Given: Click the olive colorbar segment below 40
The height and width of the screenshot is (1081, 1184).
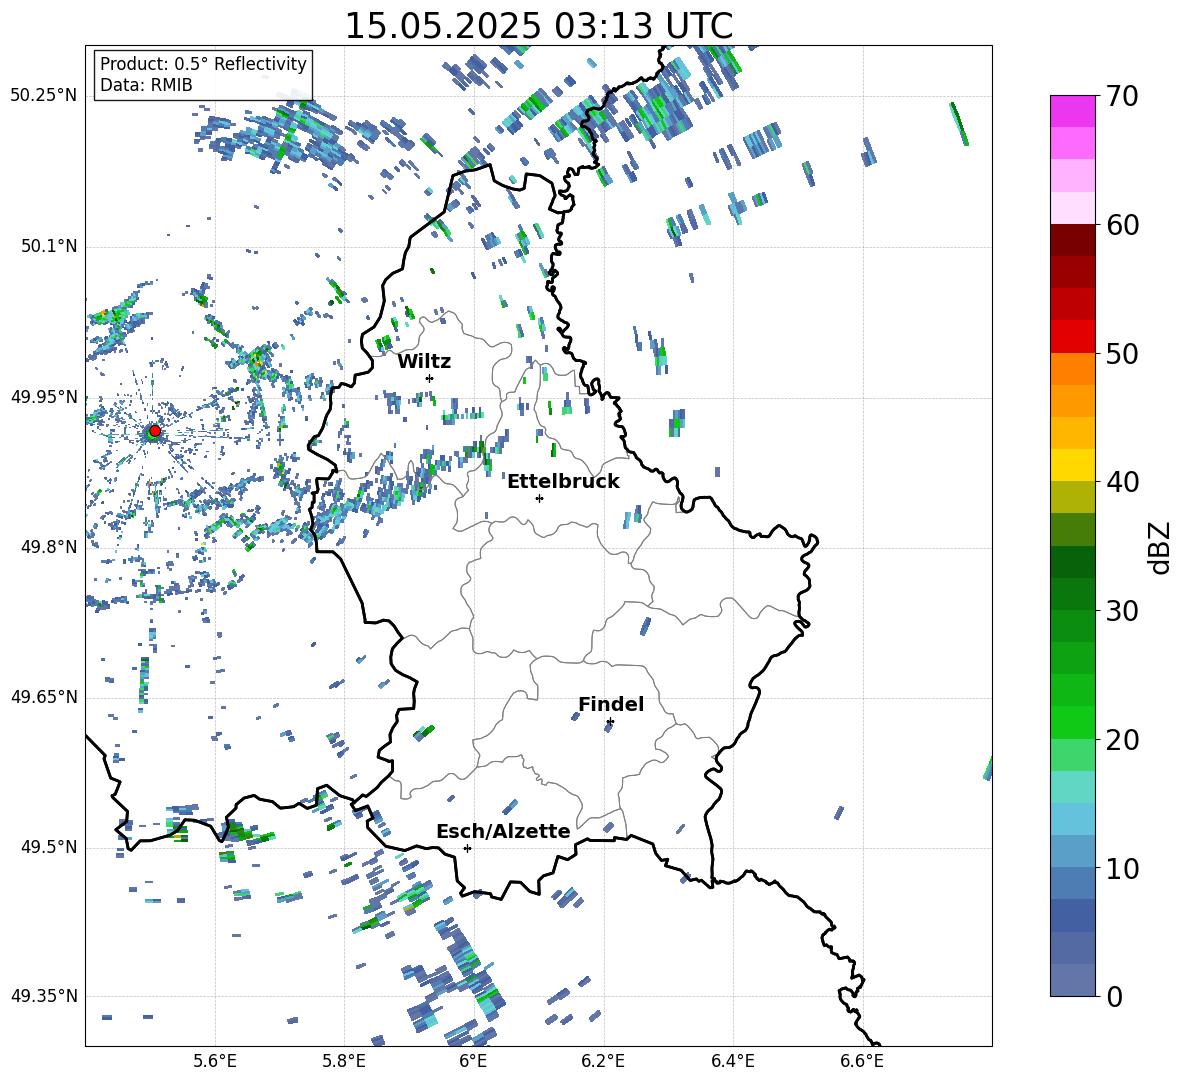Looking at the screenshot, I should (1073, 497).
